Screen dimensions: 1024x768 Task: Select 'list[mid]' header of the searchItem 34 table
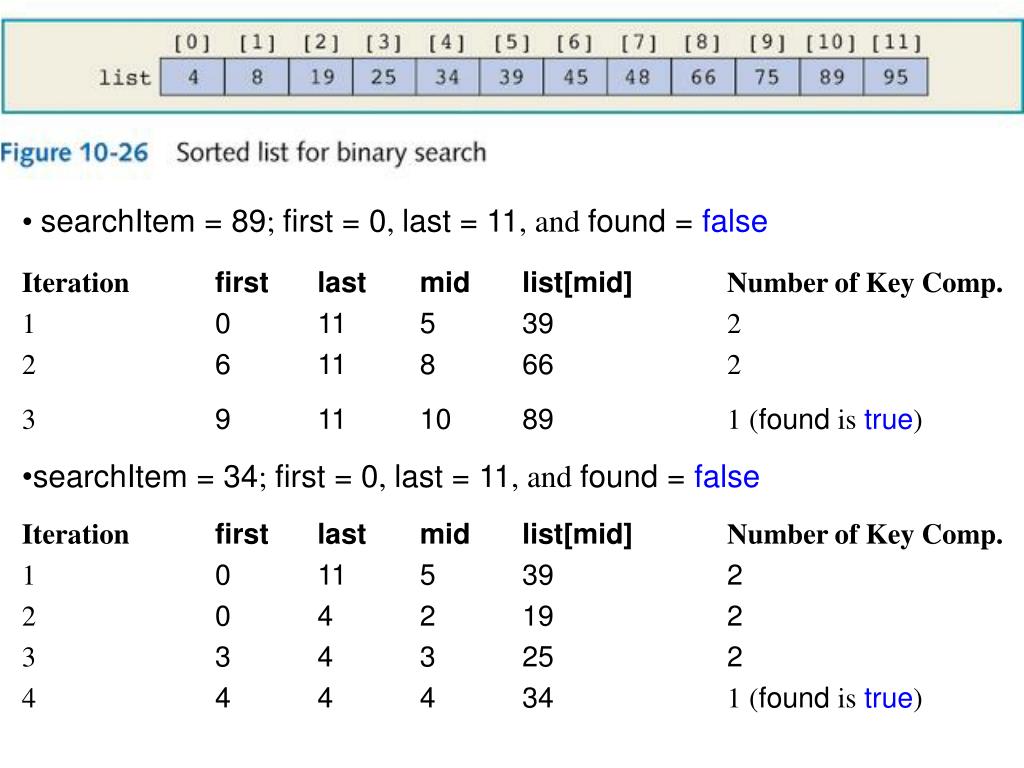click(577, 535)
